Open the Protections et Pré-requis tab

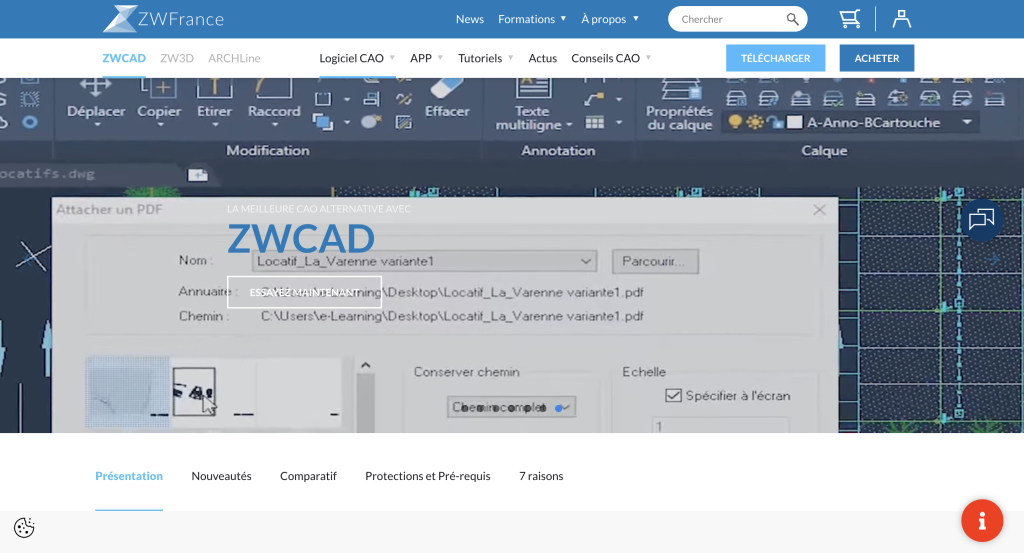pos(428,476)
